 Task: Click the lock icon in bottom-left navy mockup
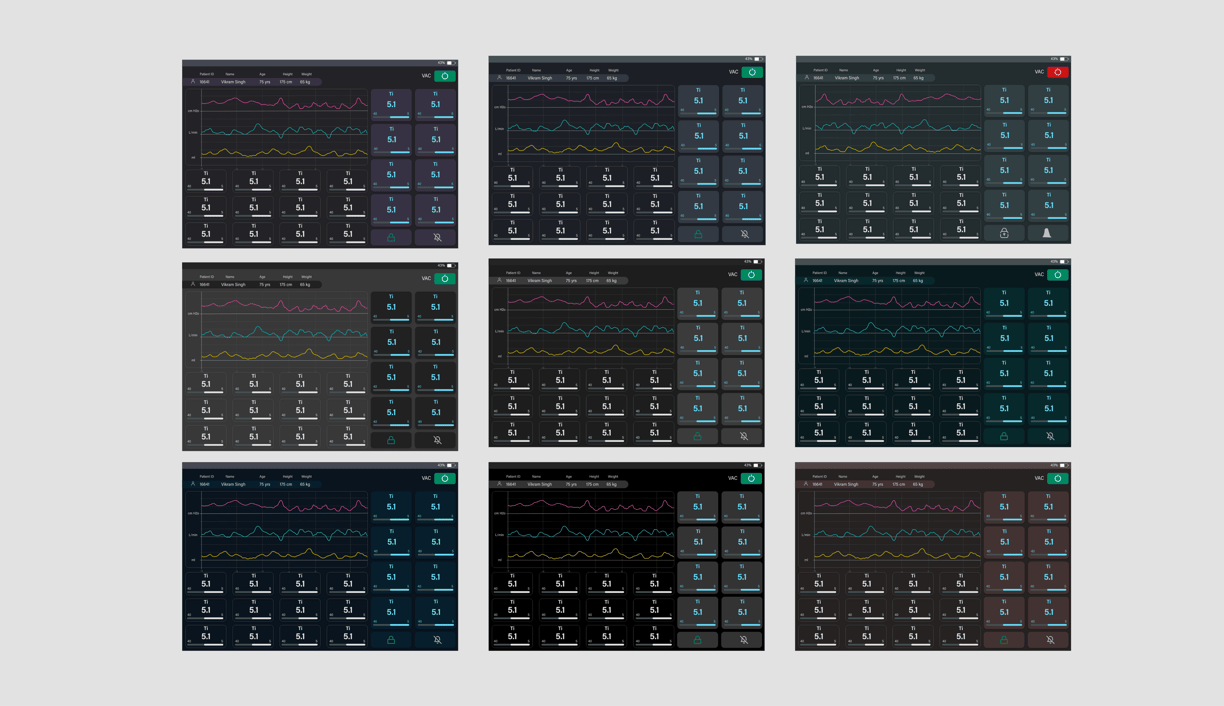(x=391, y=640)
